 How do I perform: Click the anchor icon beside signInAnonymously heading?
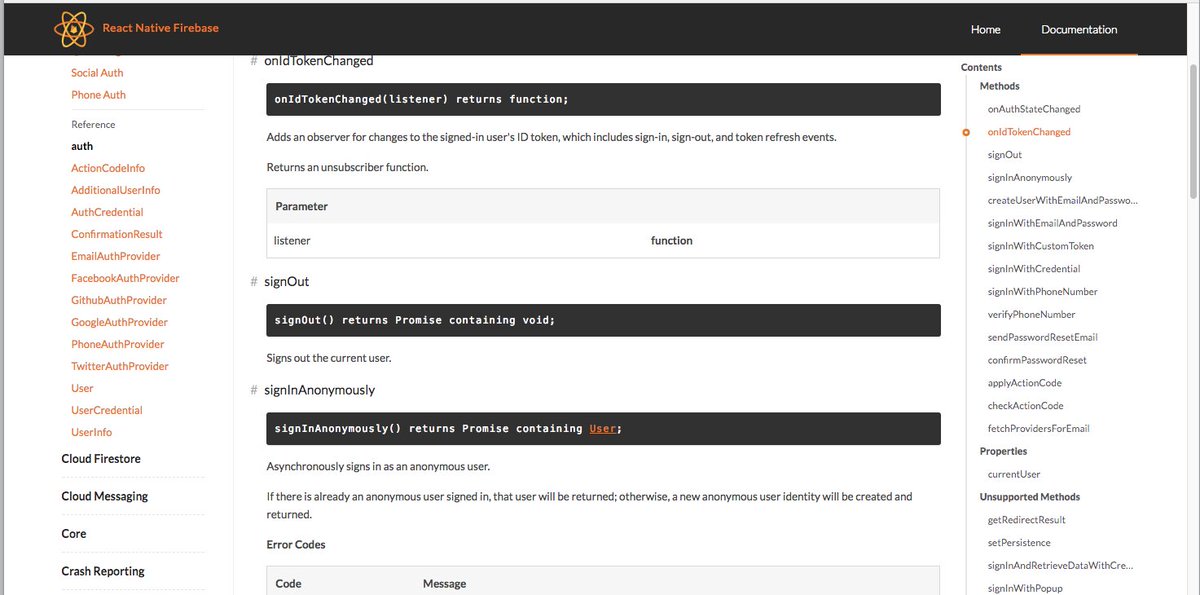(x=252, y=390)
